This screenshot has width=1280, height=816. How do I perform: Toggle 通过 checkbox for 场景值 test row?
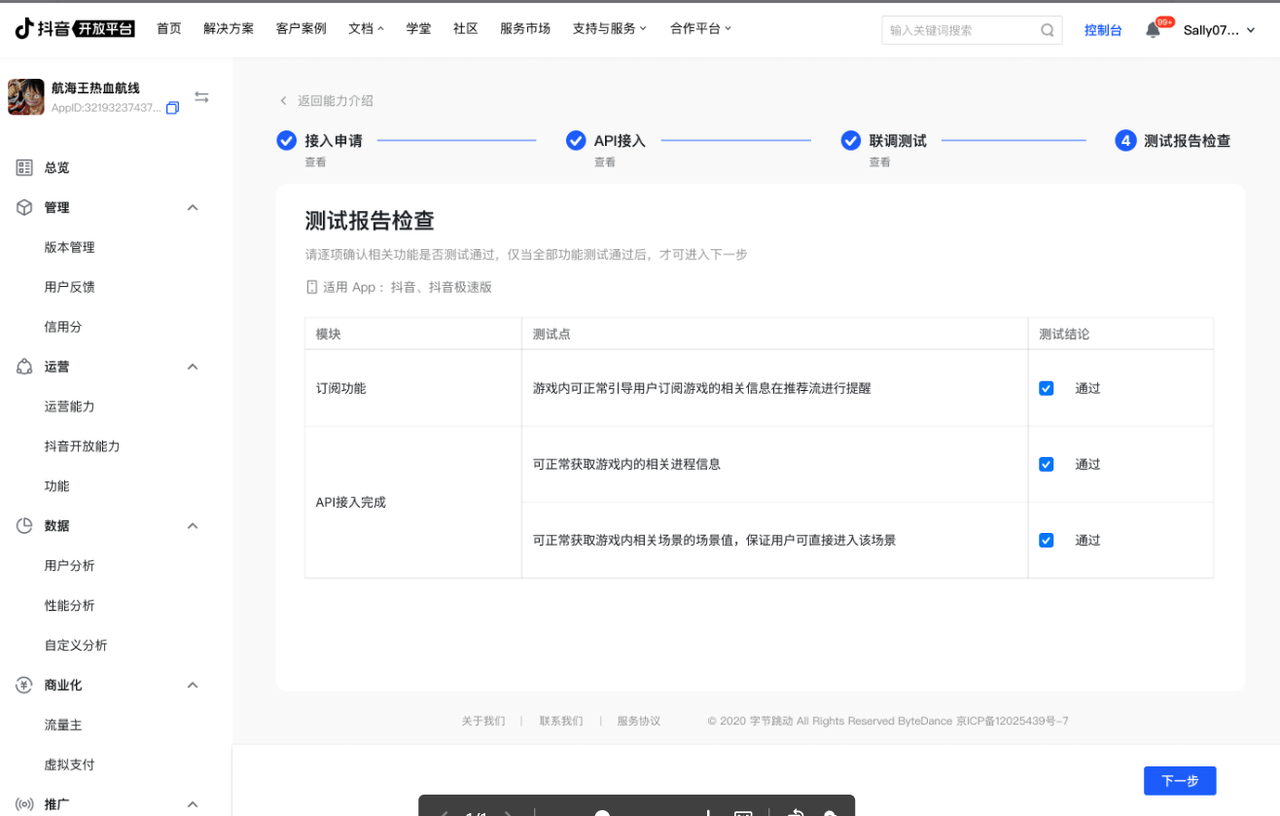[x=1046, y=540]
